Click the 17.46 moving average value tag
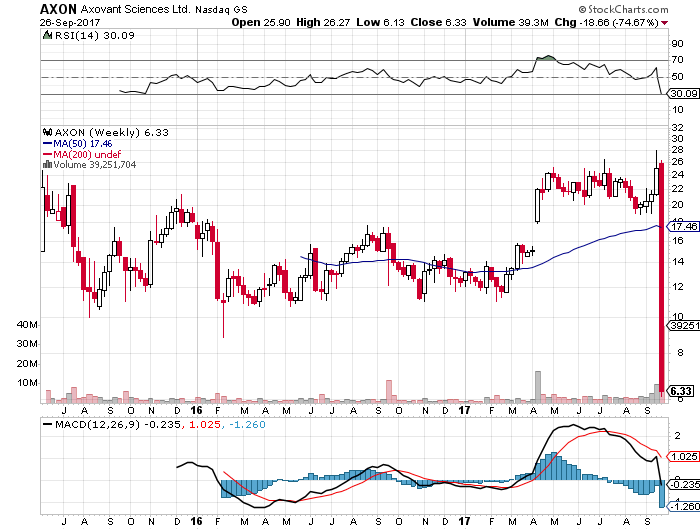Screen dimensions: 700x530 [x=681, y=227]
